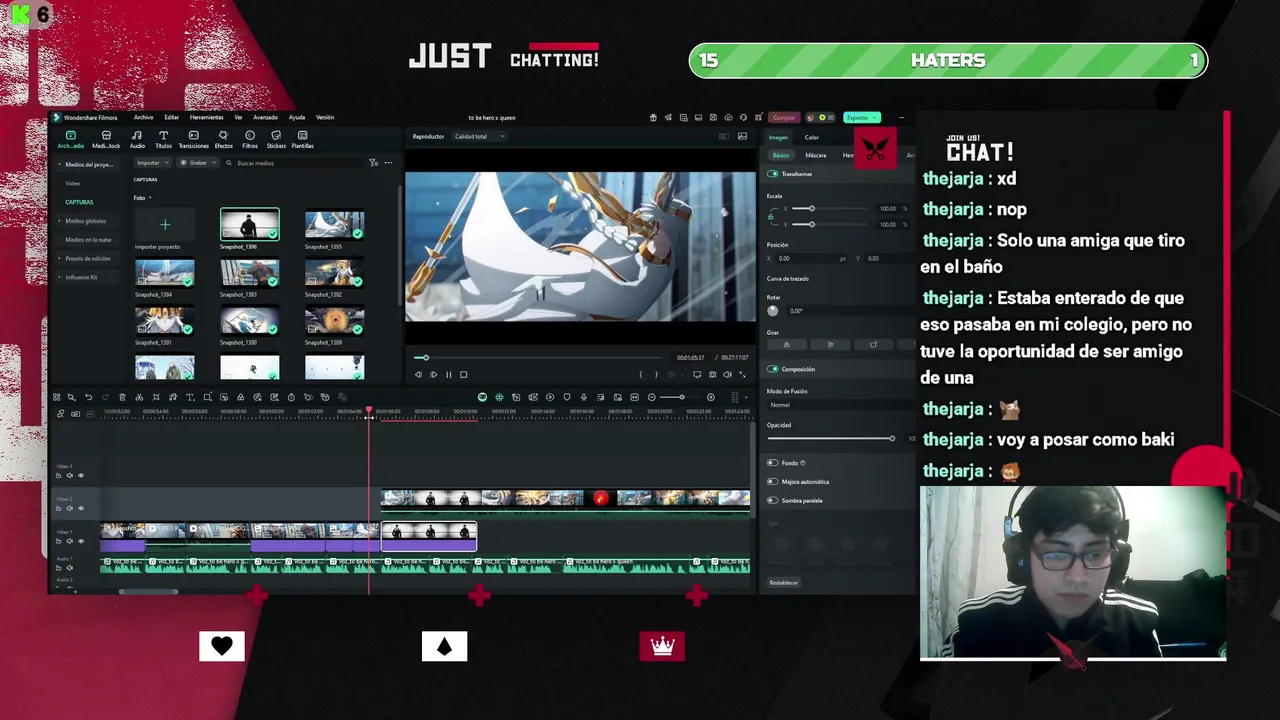Open the Efectos panel
This screenshot has width=1280, height=720.
click(x=223, y=139)
